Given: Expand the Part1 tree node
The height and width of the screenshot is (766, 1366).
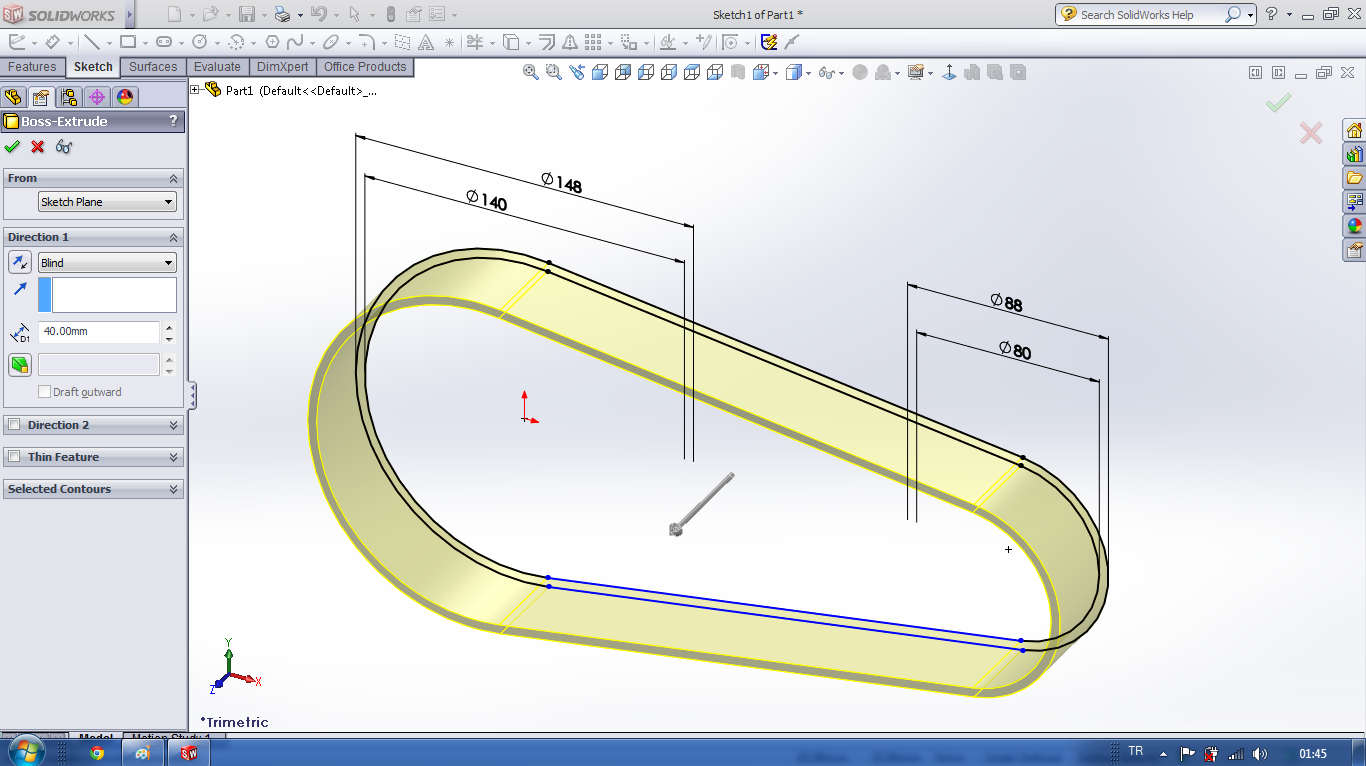Looking at the screenshot, I should 195,90.
